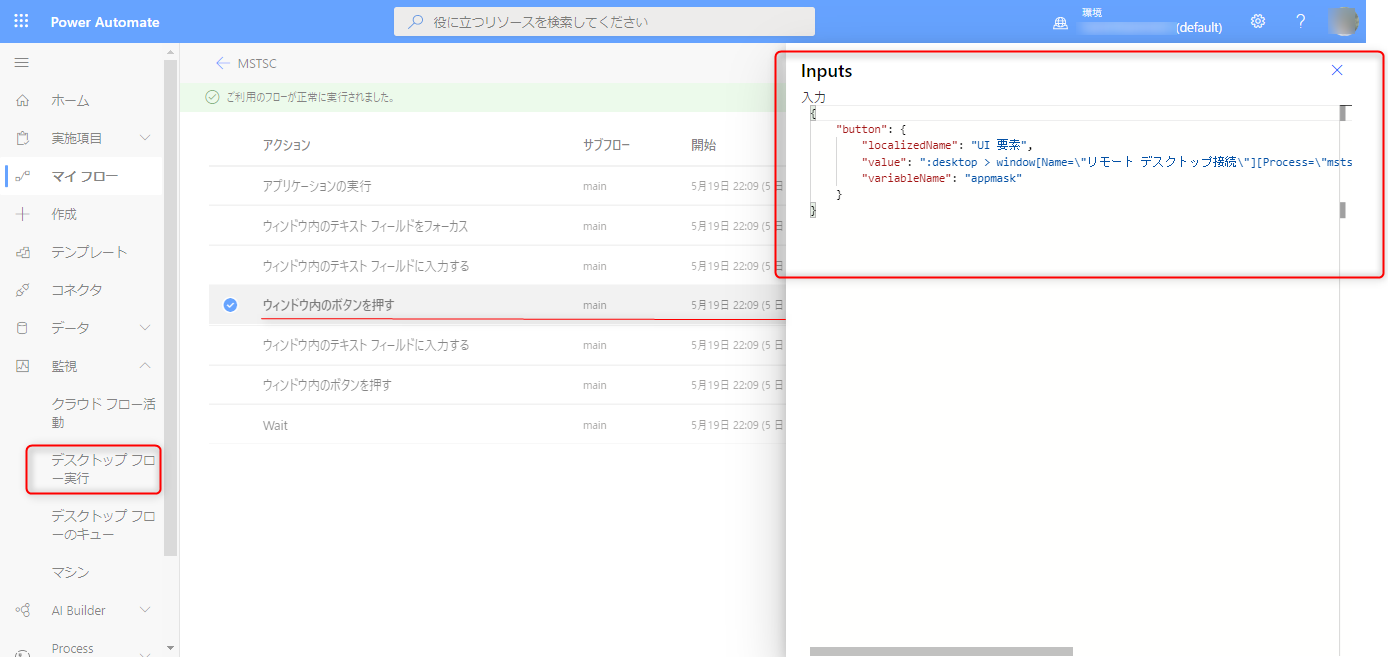Screen dimensions: 1388x657
Task: Uncheck the selected ウィンドウ内のボタンを押す row checkmark
Action: pyautogui.click(x=230, y=305)
